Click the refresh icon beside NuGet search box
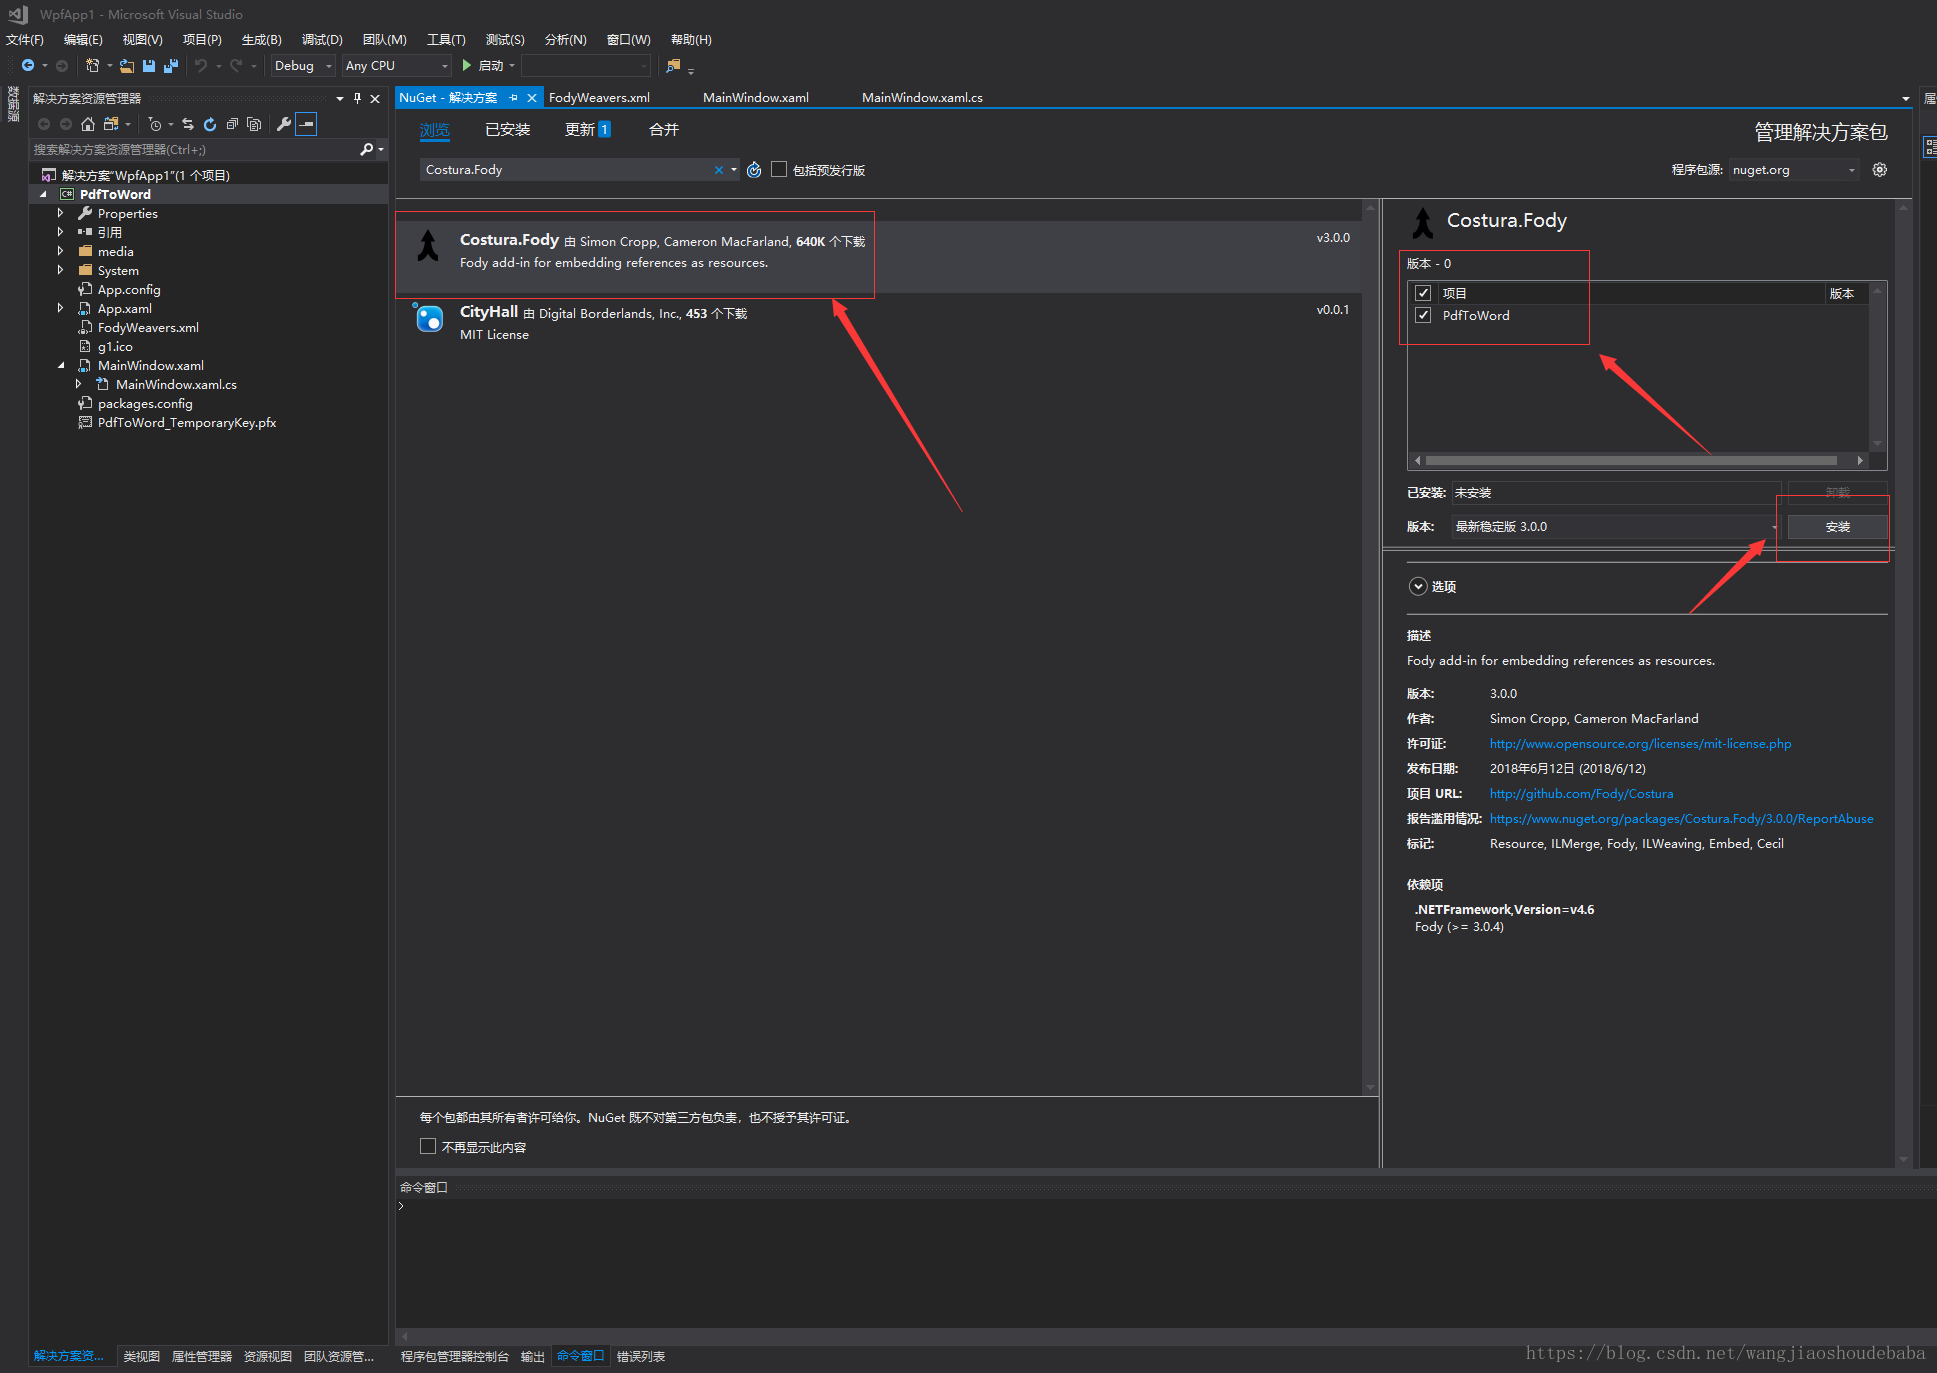The width and height of the screenshot is (1937, 1373). click(754, 170)
